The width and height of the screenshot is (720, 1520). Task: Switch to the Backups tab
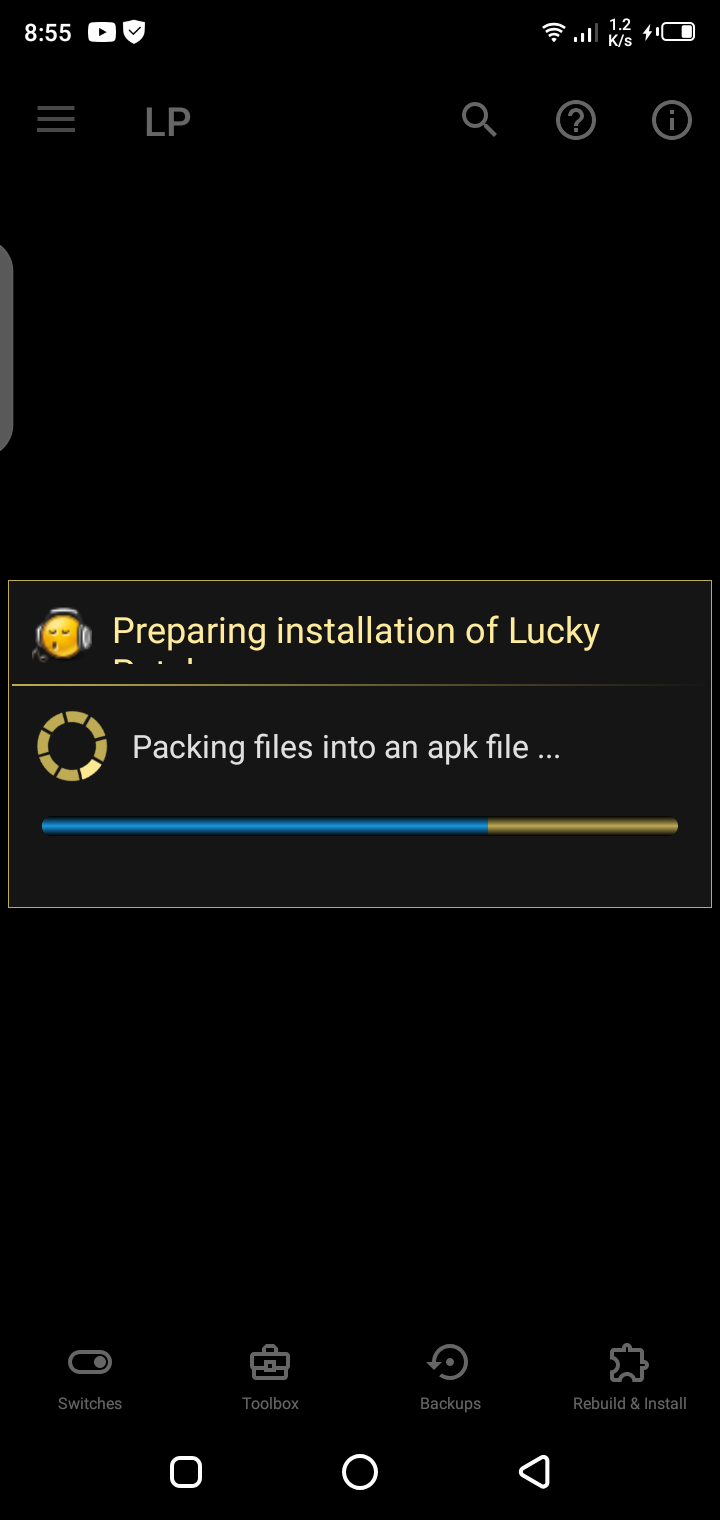pyautogui.click(x=450, y=1377)
